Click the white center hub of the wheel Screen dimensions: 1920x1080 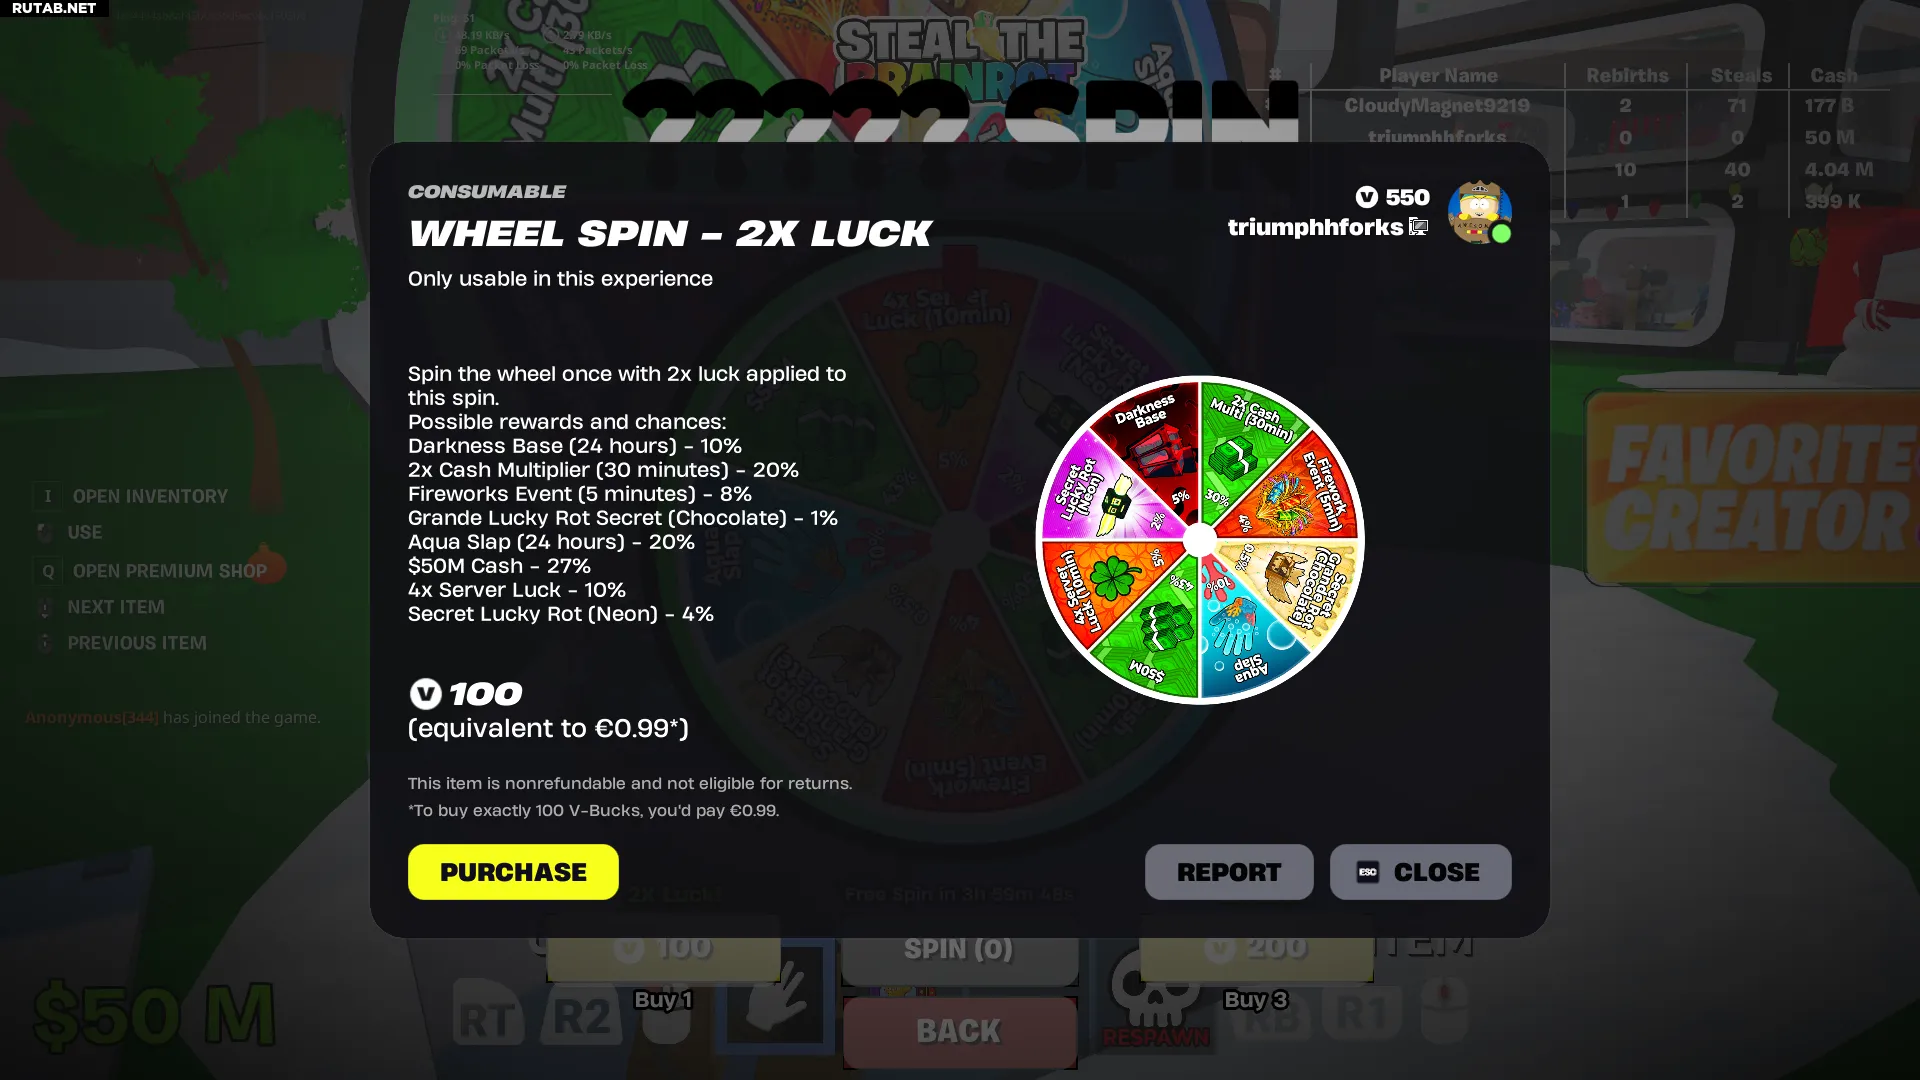pos(1200,540)
